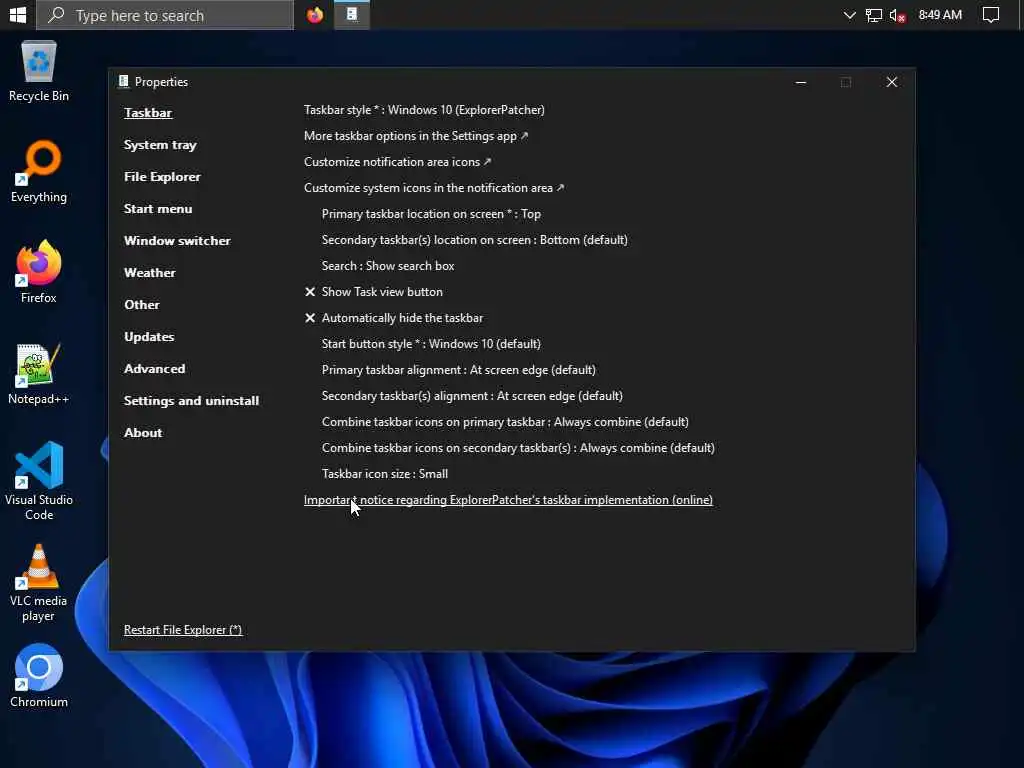Open the Windows Start button

[x=18, y=14]
